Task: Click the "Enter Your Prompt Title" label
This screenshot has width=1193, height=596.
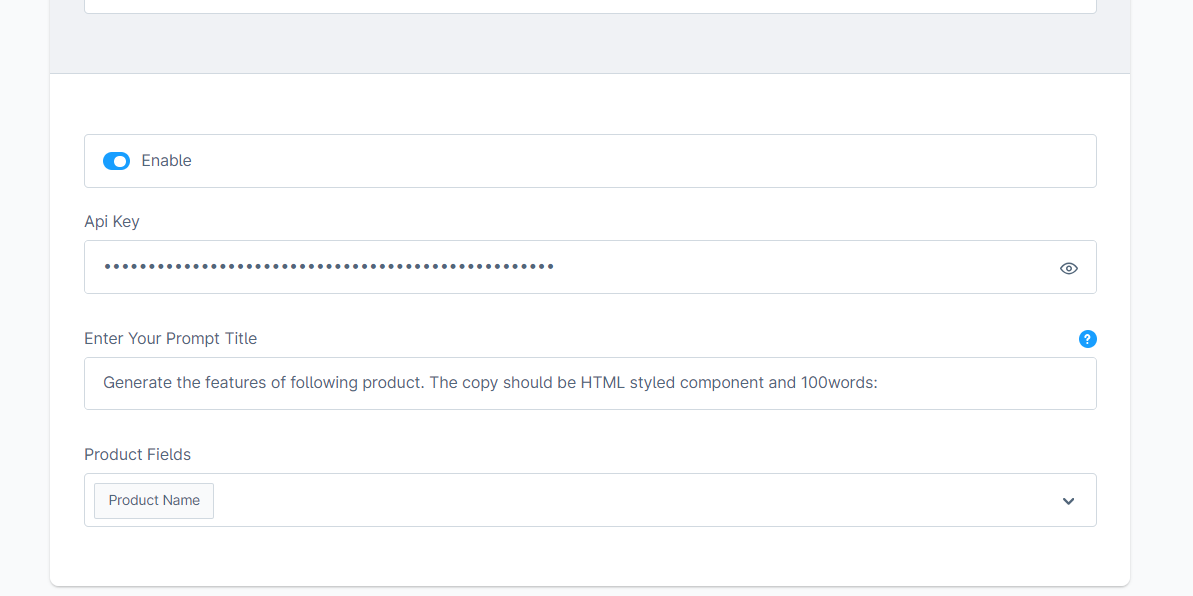Action: (170, 339)
